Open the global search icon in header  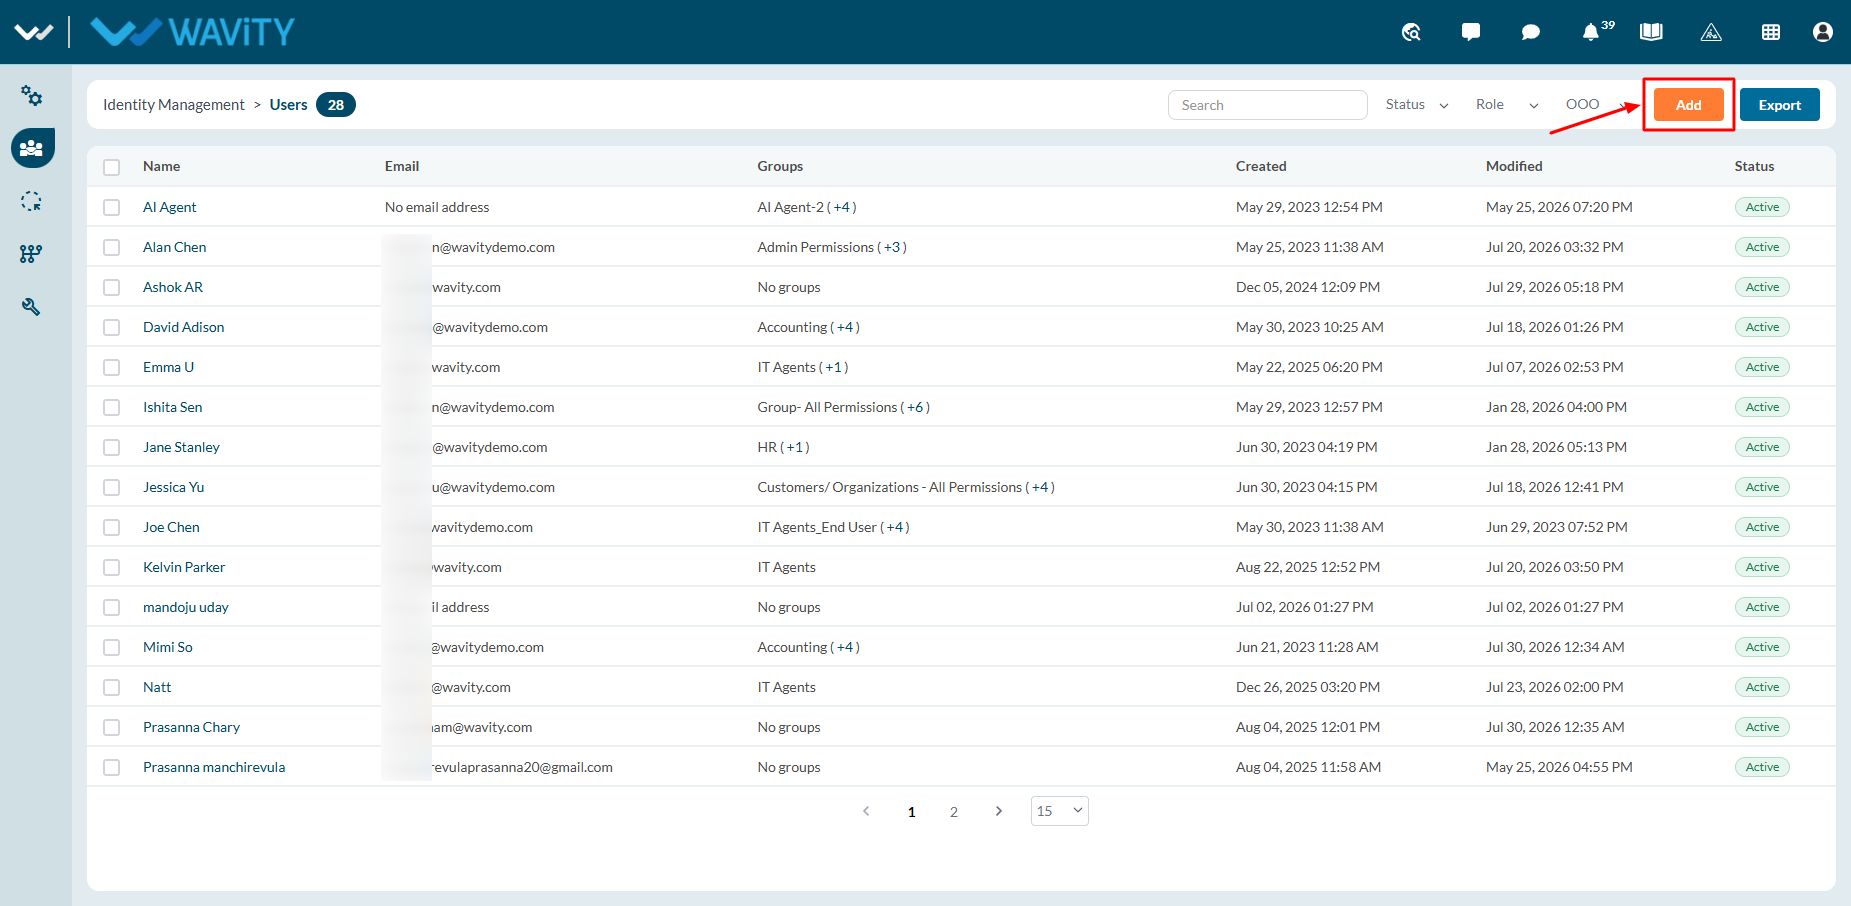pyautogui.click(x=1411, y=32)
